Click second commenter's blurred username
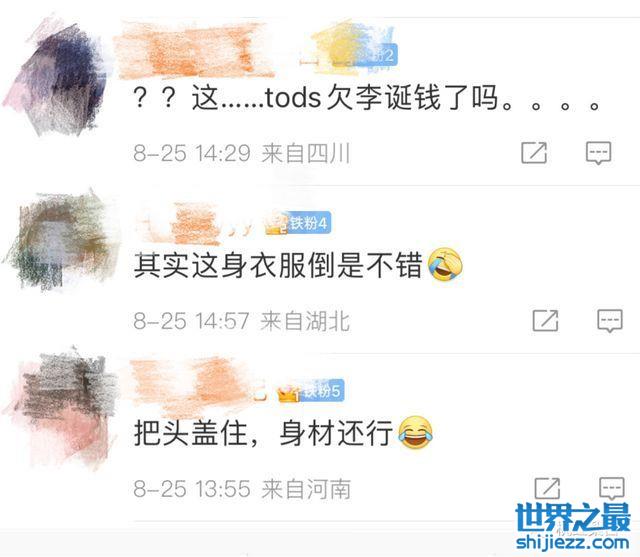The image size is (640, 557). coord(186,224)
